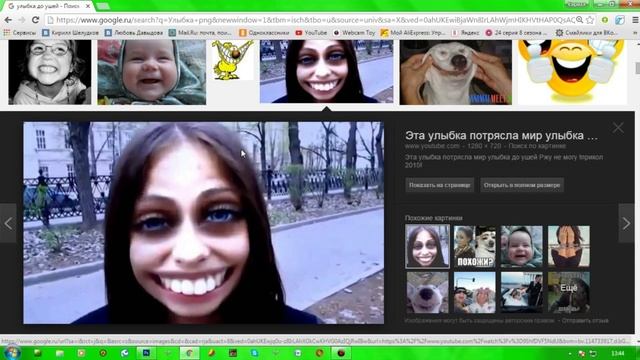The image size is (640, 360).
Task: Click Отправить отзыв feedback link
Action: [x=585, y=321]
